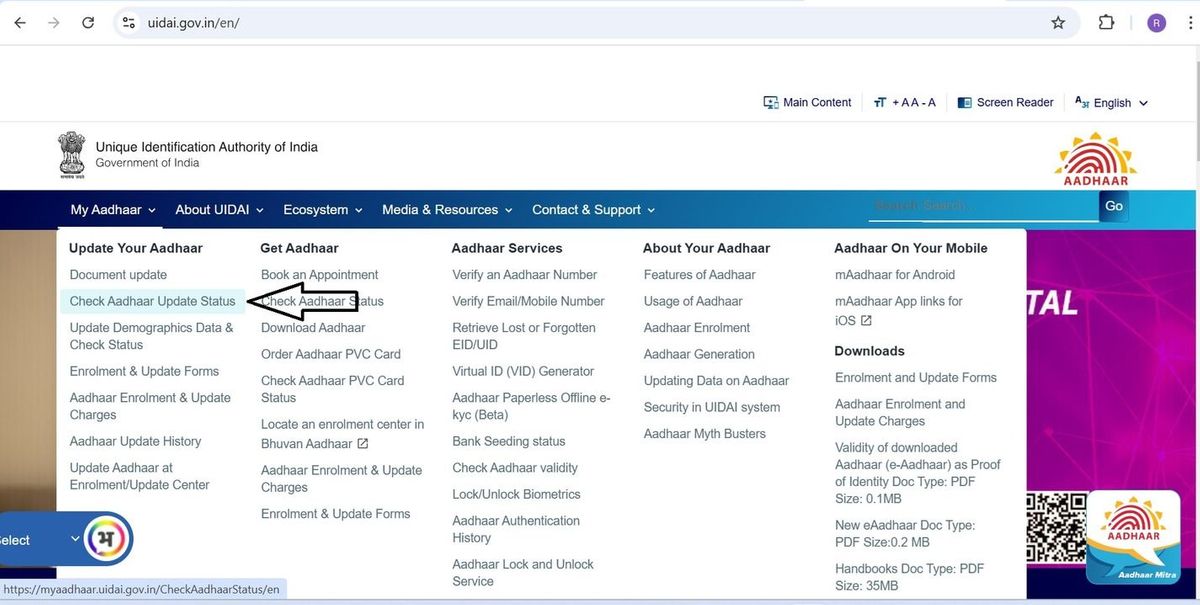The width and height of the screenshot is (1200, 605).
Task: Click the external link icon beside Bhuvan Aadhaar
Action: pyautogui.click(x=364, y=443)
